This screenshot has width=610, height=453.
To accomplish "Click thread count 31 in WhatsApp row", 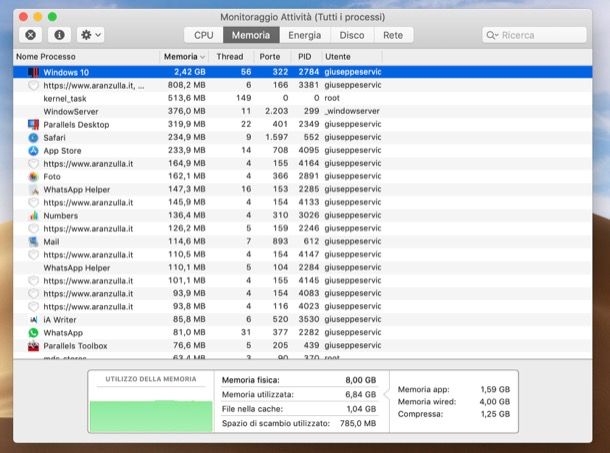I will point(246,332).
